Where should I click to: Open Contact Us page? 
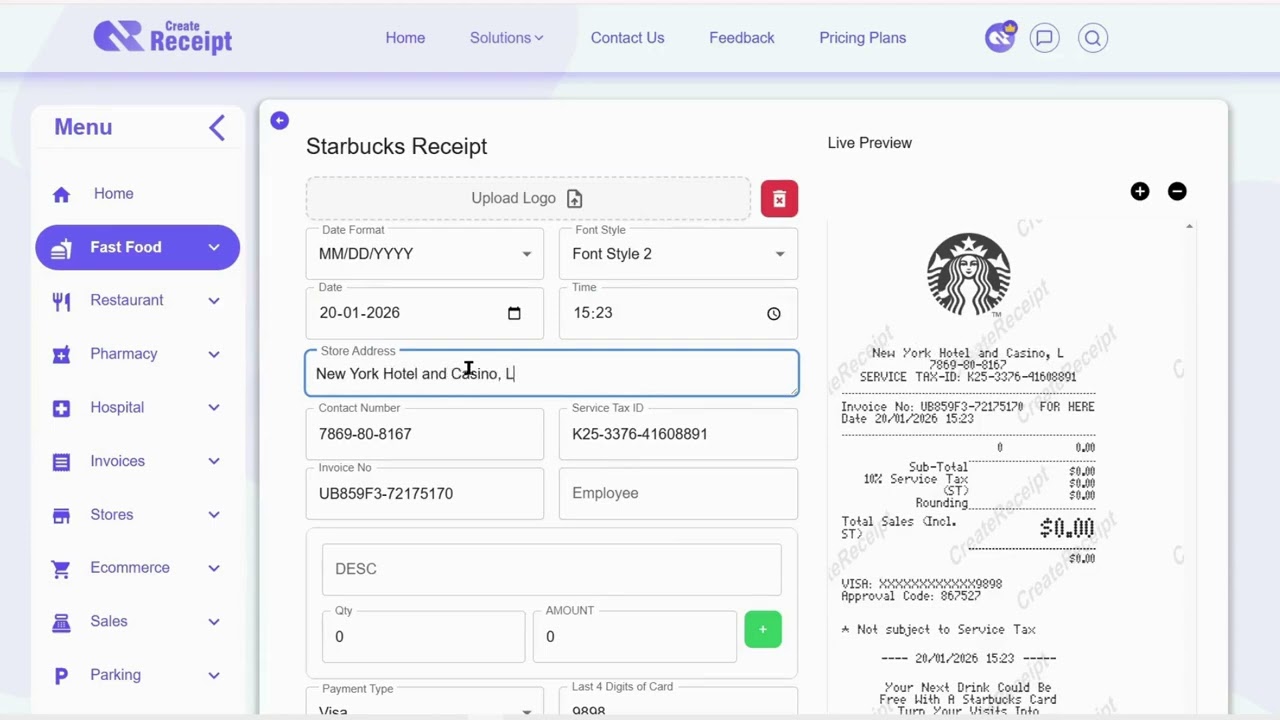(627, 38)
